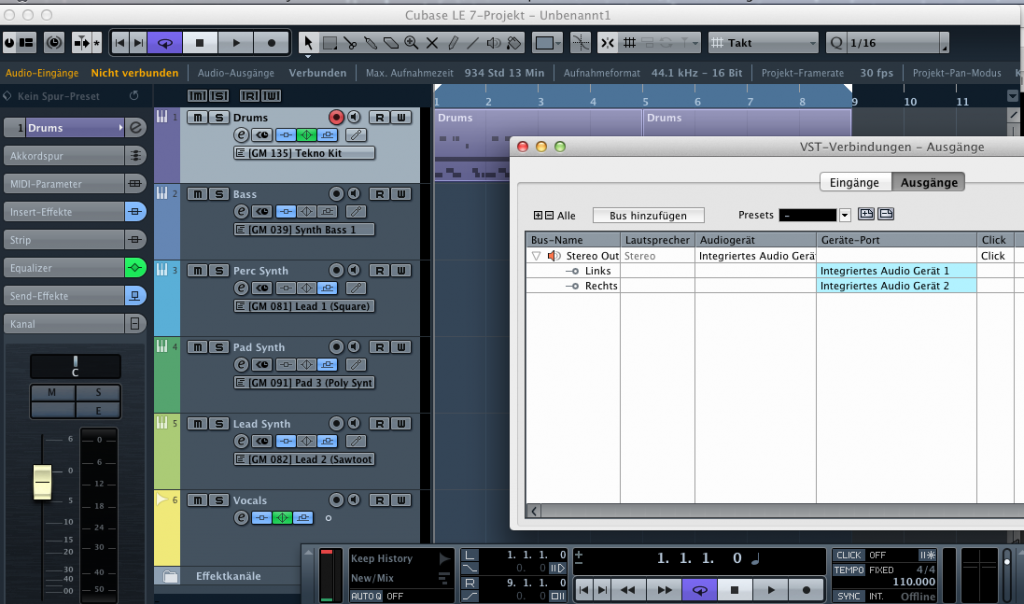This screenshot has height=604, width=1024.
Task: Fast forward using the transport panel
Action: click(x=664, y=590)
